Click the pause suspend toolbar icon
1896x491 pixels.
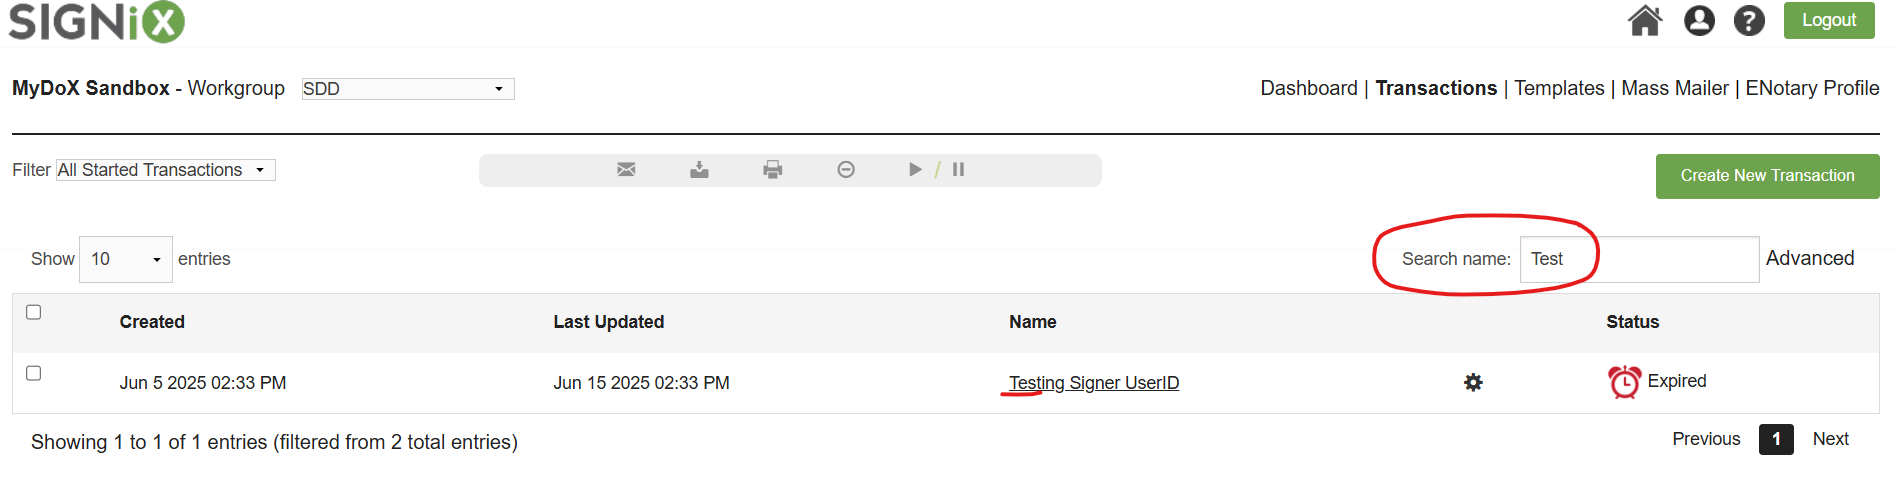coord(958,170)
